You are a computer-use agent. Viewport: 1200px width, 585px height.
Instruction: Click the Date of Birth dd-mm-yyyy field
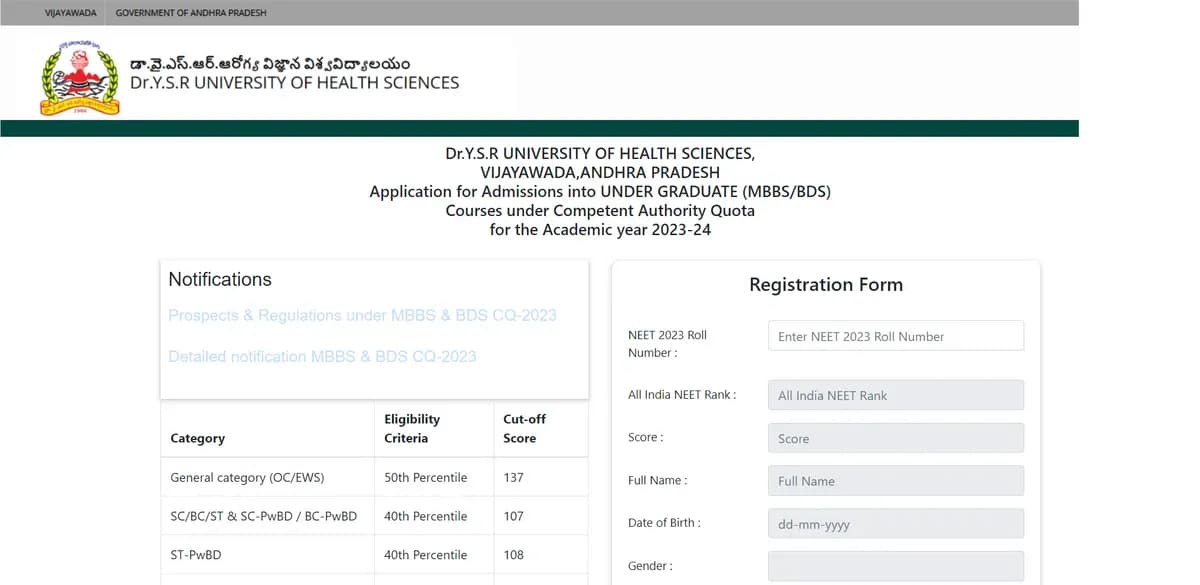point(896,524)
